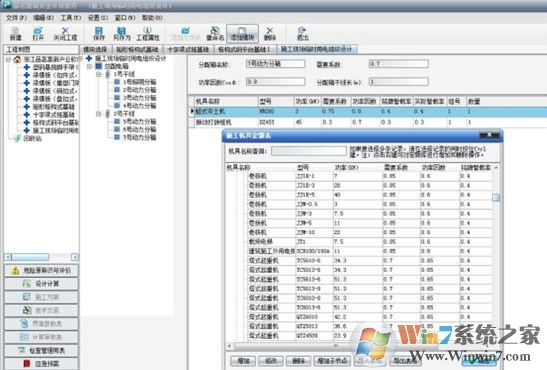Open 工程属性 (Project Properties) from toolbar
The image size is (547, 370).
point(148,33)
